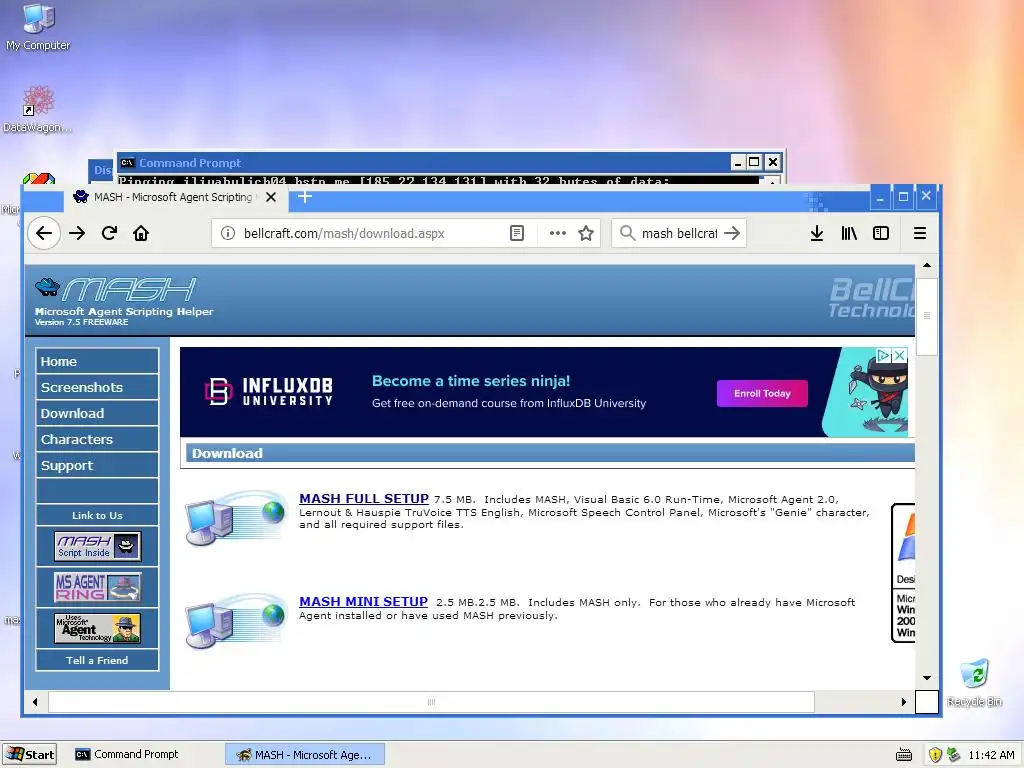
Task: Click the horizontal scrollbar right arrow
Action: point(904,702)
